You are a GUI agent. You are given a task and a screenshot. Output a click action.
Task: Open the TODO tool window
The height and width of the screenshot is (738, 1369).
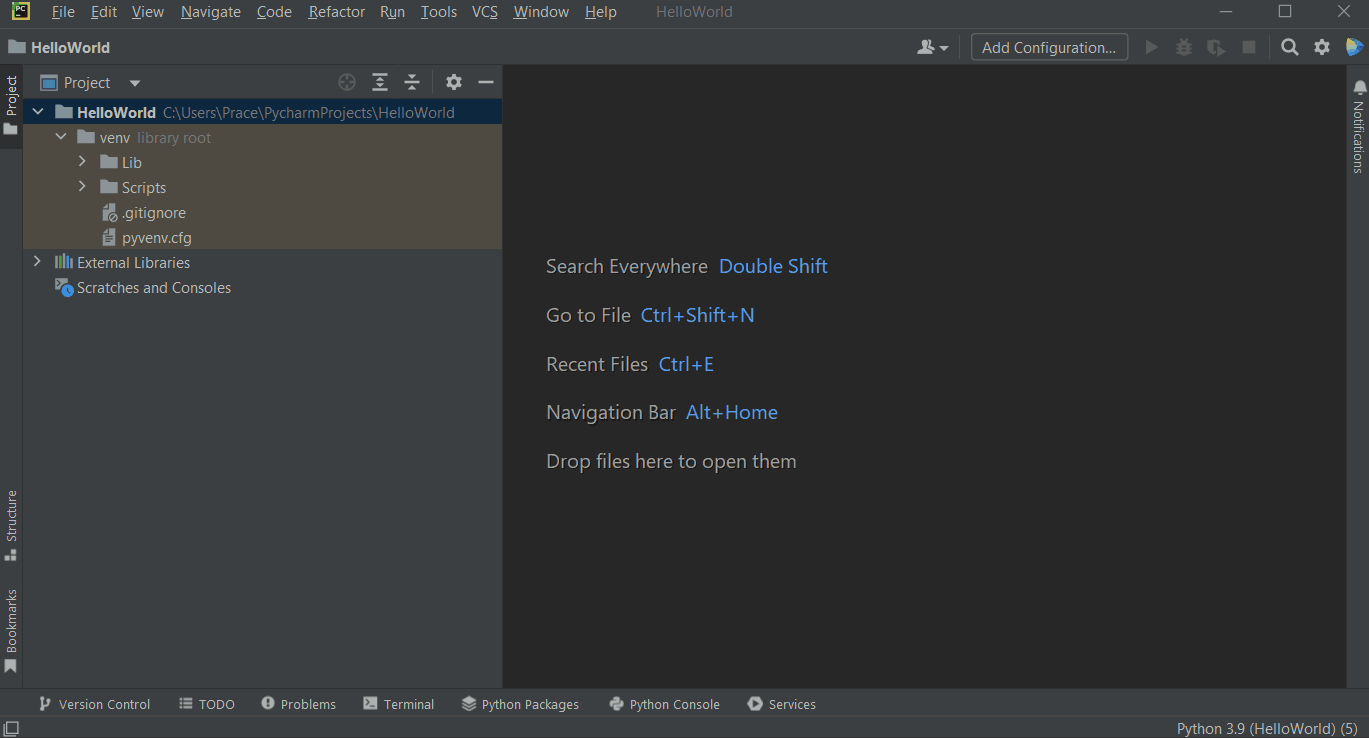(x=207, y=704)
